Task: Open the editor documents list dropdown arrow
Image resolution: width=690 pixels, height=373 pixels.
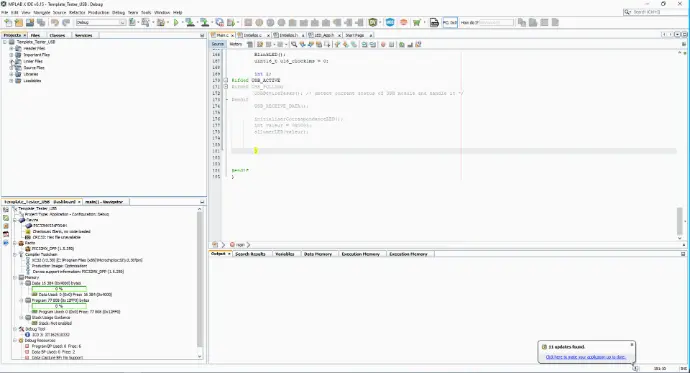Action: pyautogui.click(x=677, y=35)
